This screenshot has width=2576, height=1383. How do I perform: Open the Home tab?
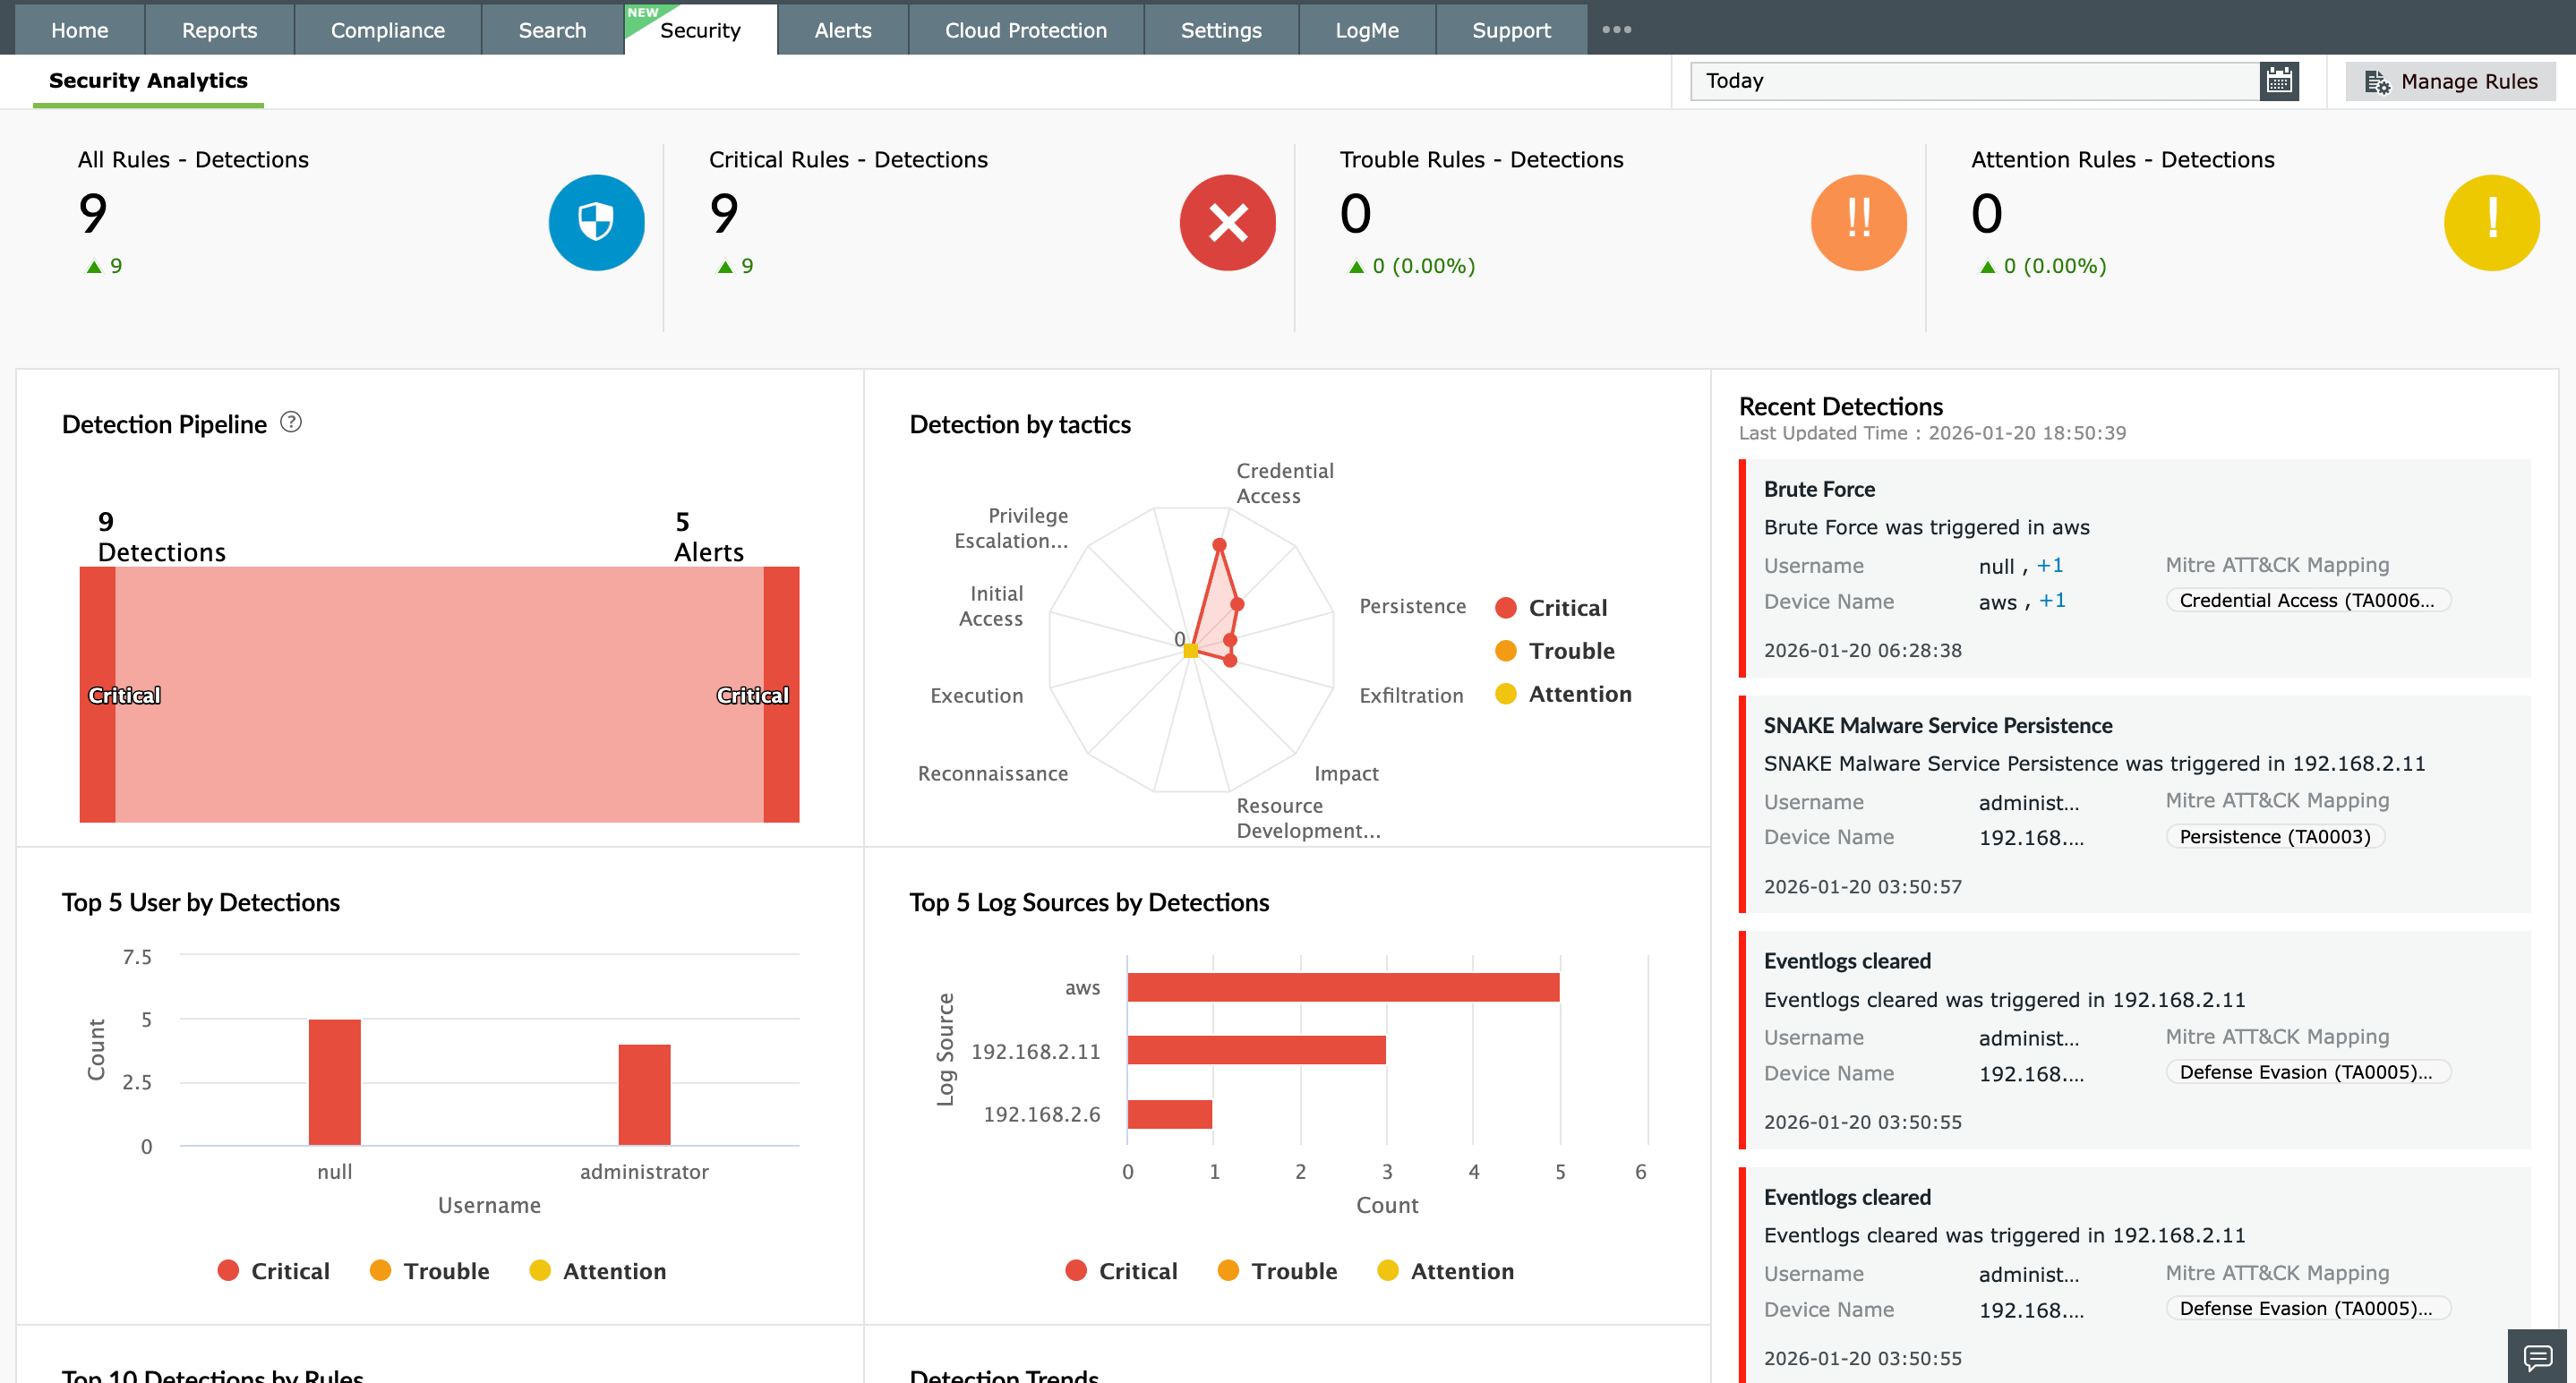pyautogui.click(x=79, y=30)
